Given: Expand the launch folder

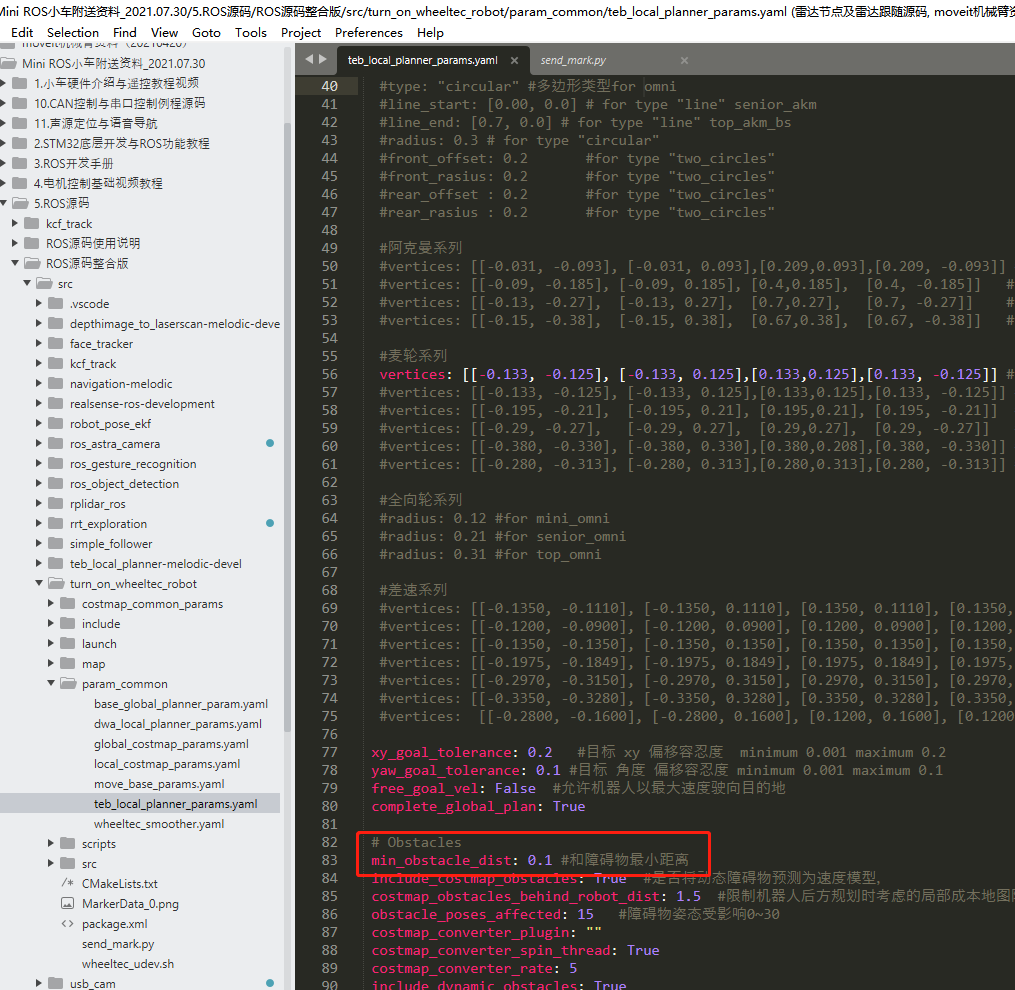Looking at the screenshot, I should [x=50, y=644].
